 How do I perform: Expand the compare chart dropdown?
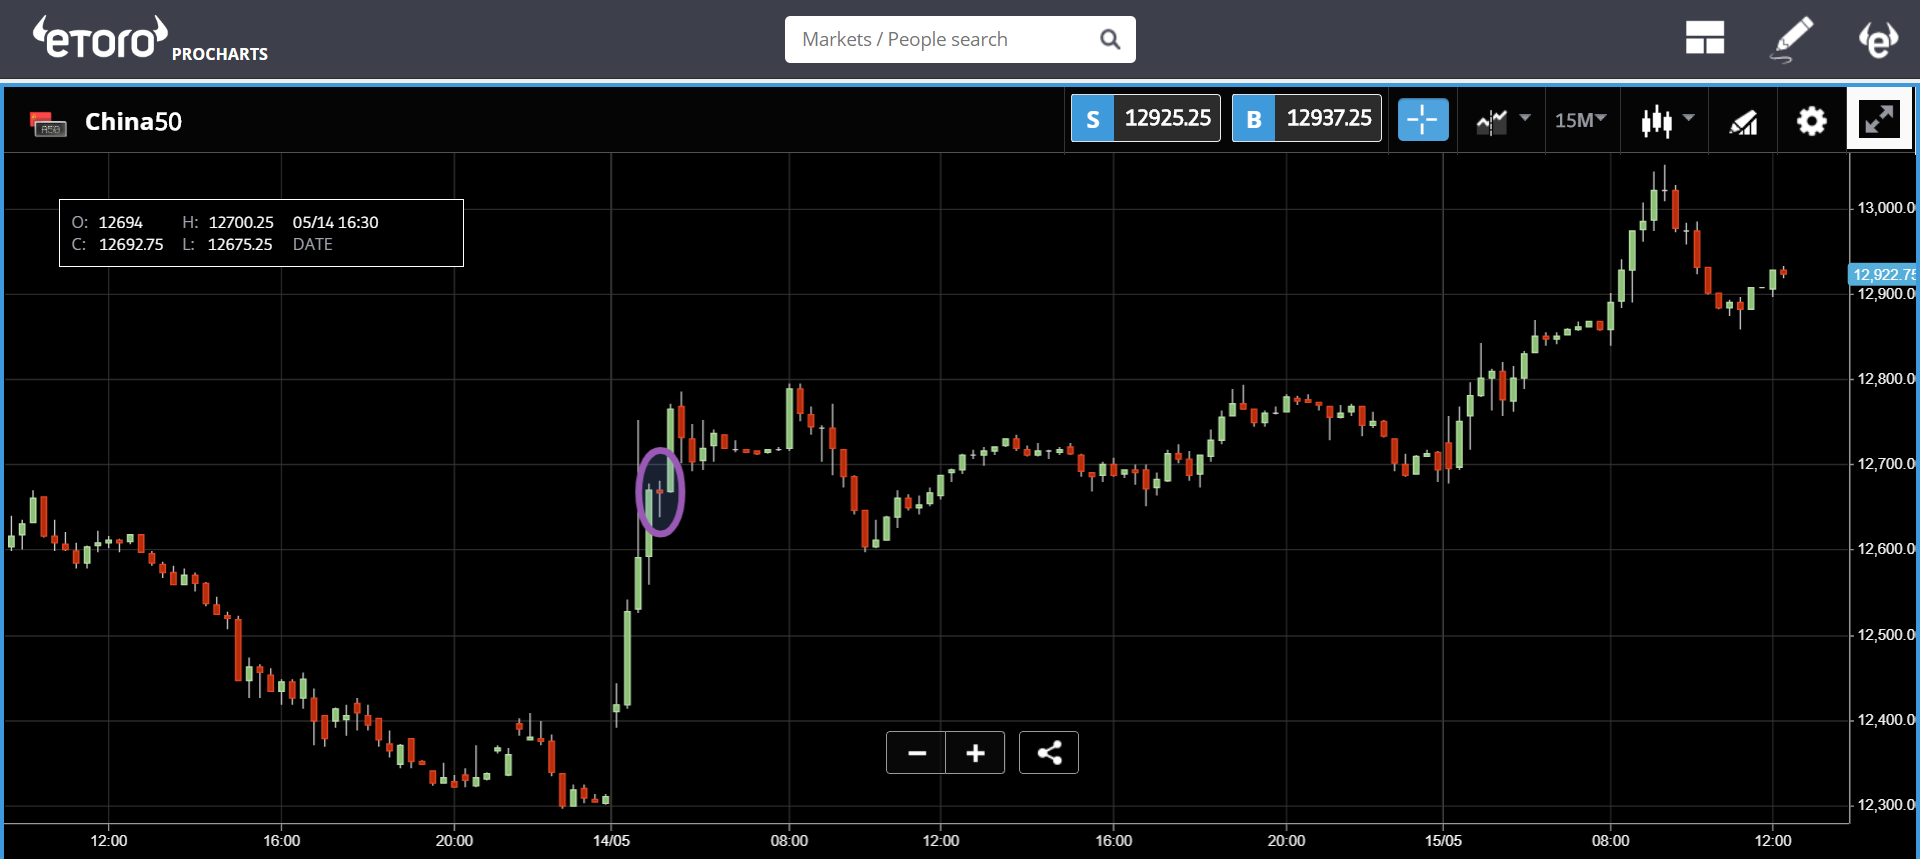coord(1503,120)
